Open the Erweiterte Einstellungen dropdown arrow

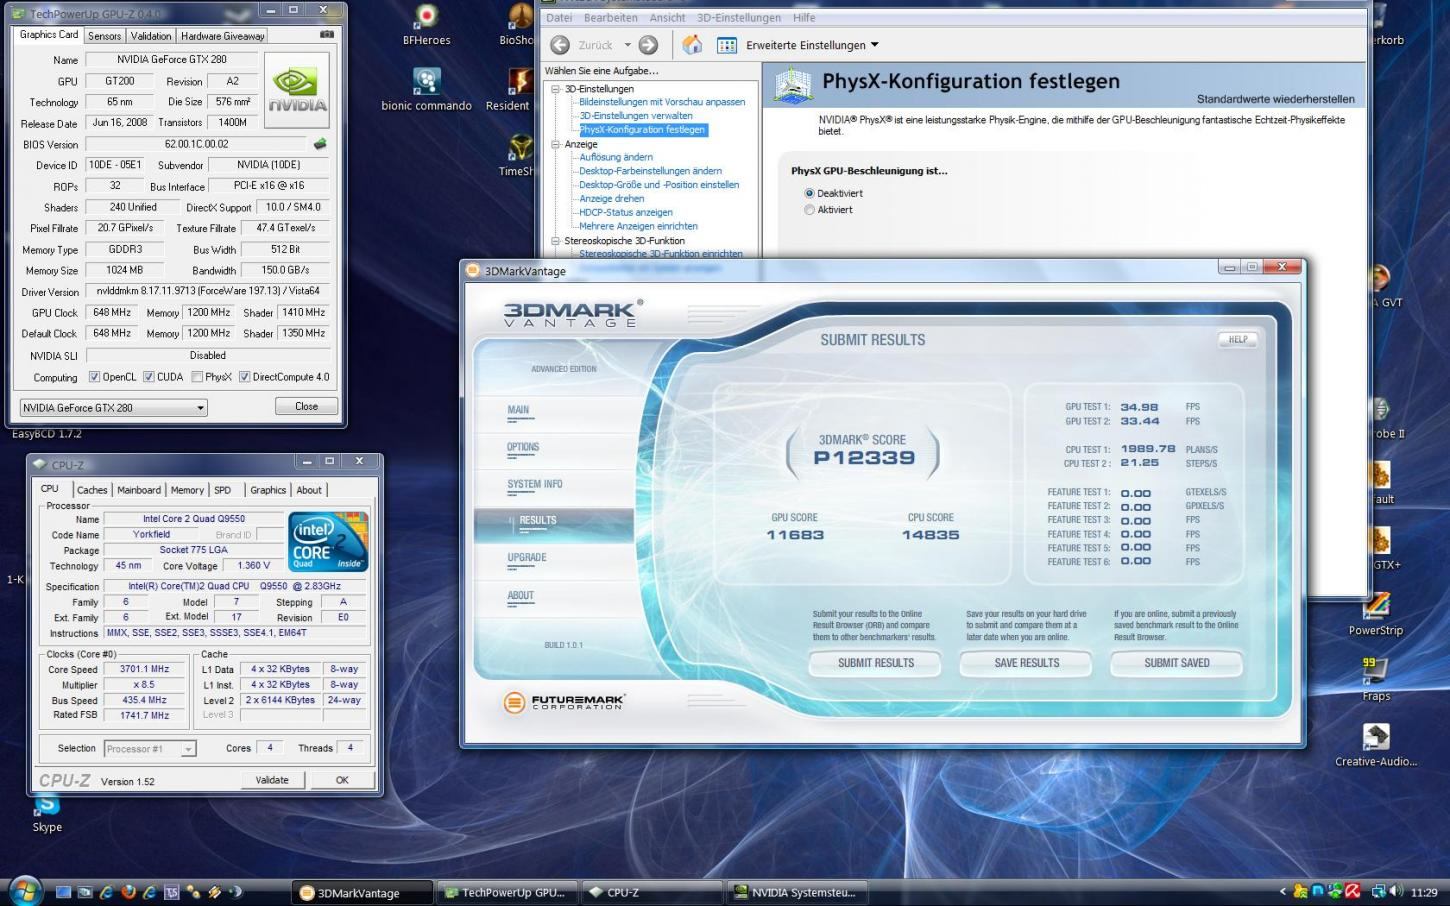(875, 45)
